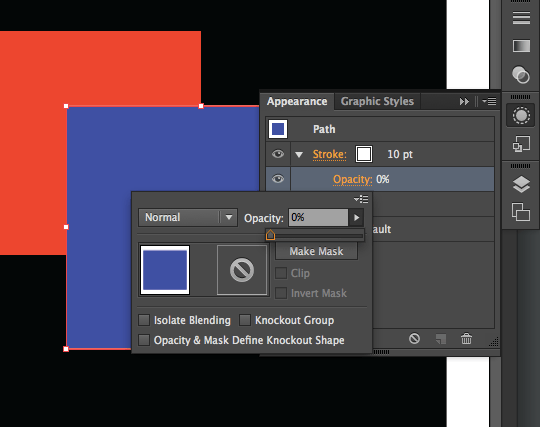Open the Appearance panel dock icon

tap(521, 115)
